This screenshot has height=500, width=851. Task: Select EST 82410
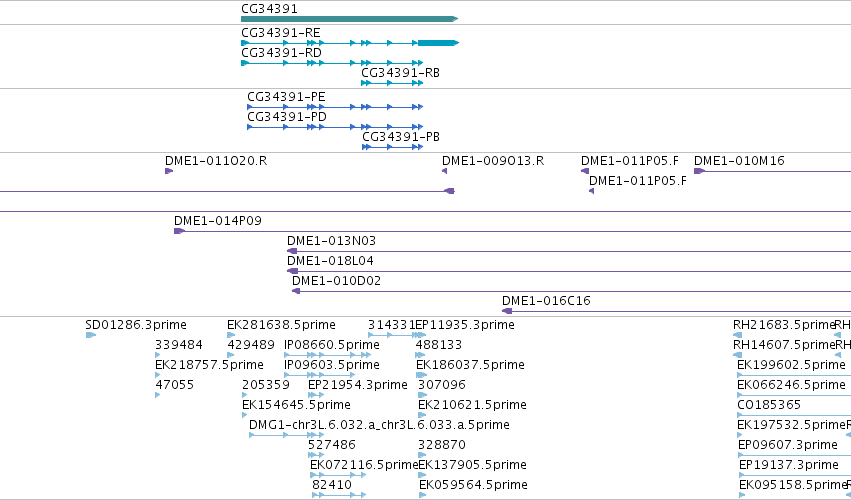tap(339, 495)
